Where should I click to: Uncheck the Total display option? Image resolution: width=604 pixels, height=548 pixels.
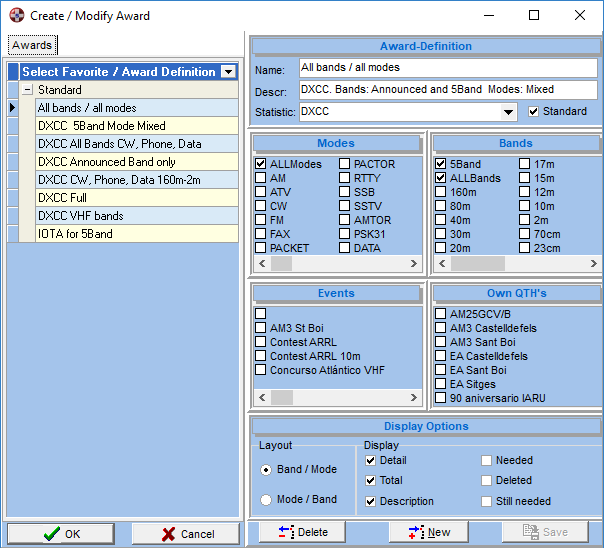pyautogui.click(x=371, y=481)
